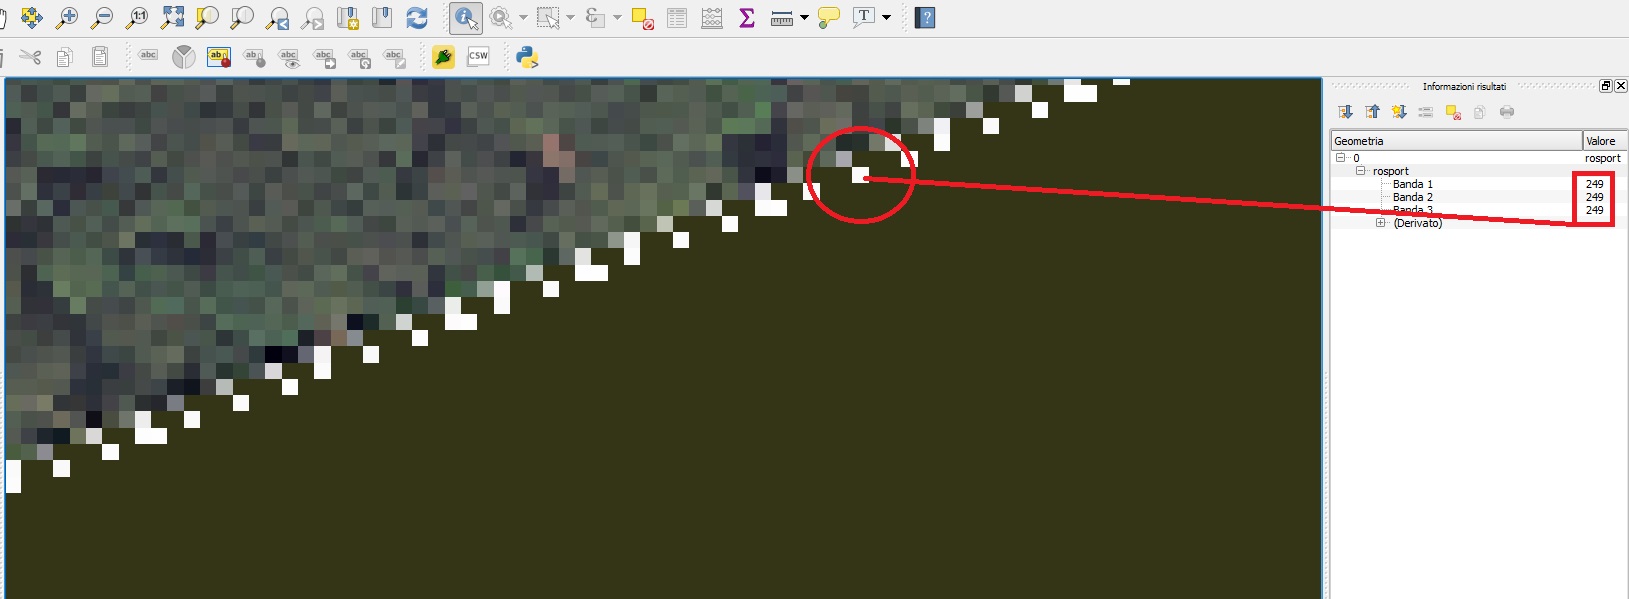Undock the Informazioni risultati panel
This screenshot has width=1629, height=599.
tap(1606, 86)
